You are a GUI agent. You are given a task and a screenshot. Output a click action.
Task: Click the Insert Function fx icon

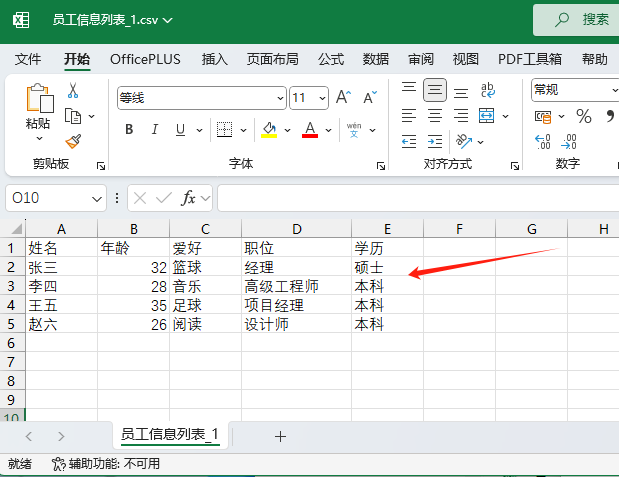click(x=188, y=198)
